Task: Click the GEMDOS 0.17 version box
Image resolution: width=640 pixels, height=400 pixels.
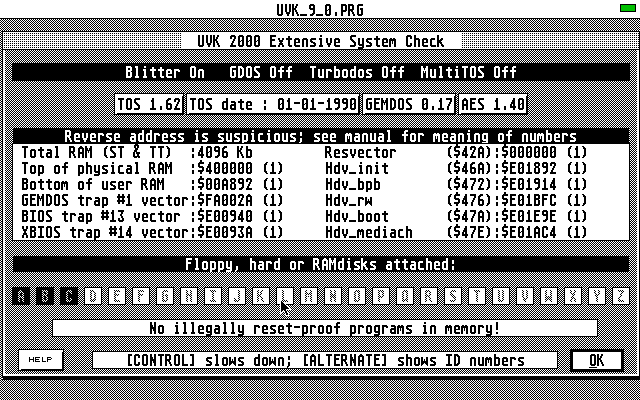Action: click(409, 104)
